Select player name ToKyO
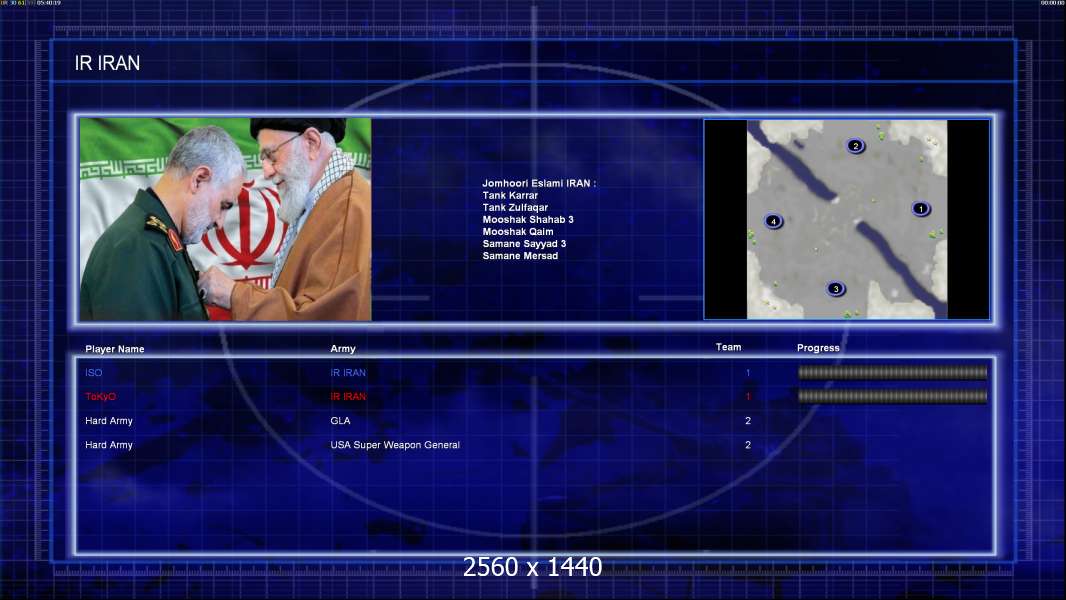 pyautogui.click(x=101, y=396)
